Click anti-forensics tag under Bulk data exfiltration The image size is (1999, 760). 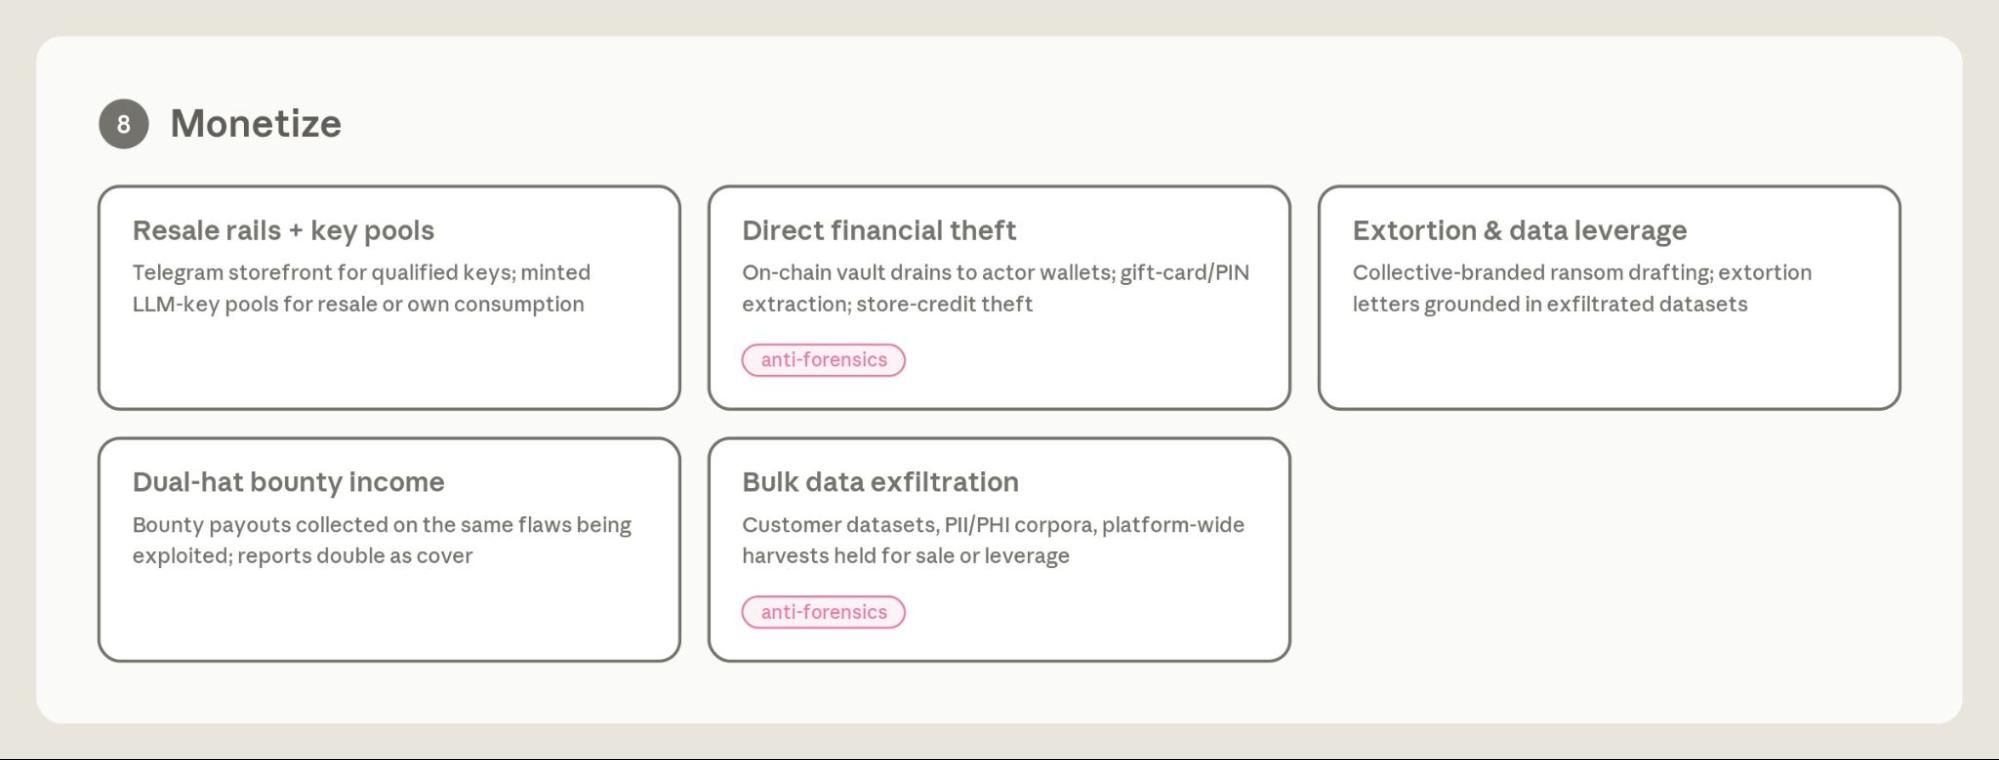pyautogui.click(x=823, y=612)
